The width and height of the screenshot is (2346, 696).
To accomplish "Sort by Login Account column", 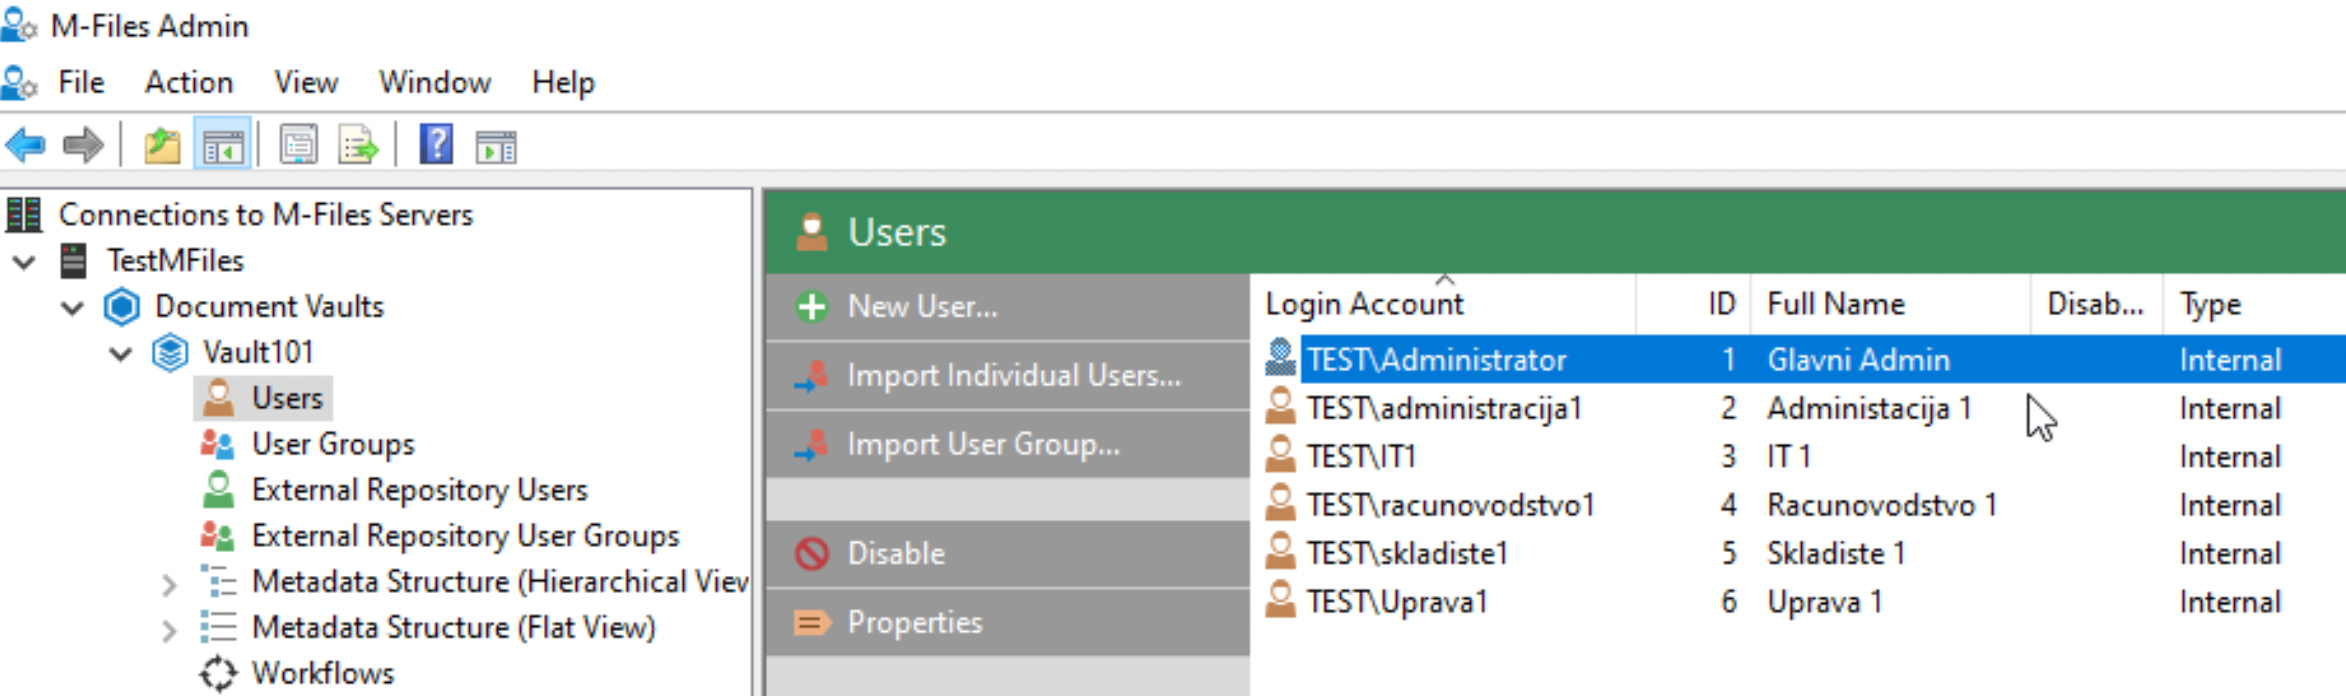I will [x=1443, y=304].
